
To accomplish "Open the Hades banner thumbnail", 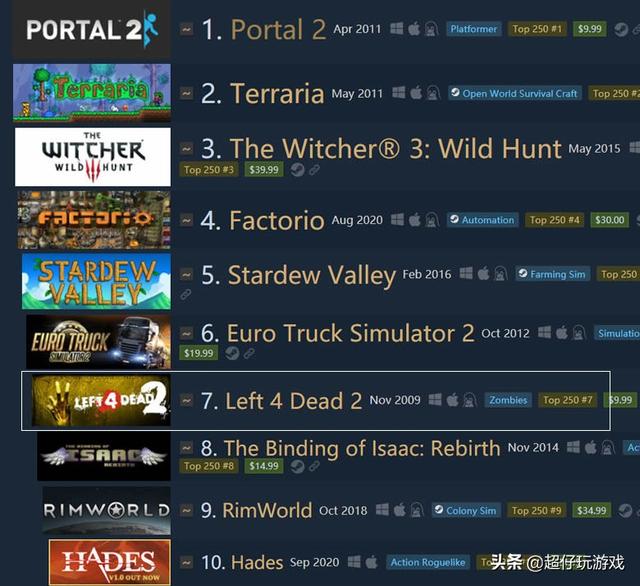I will (109, 562).
